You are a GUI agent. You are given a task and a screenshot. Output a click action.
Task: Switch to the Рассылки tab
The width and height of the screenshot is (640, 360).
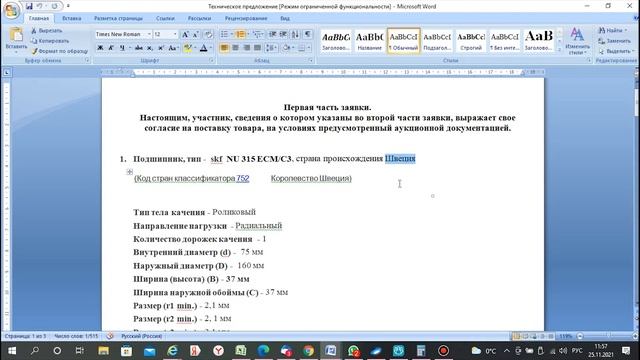pyautogui.click(x=199, y=18)
